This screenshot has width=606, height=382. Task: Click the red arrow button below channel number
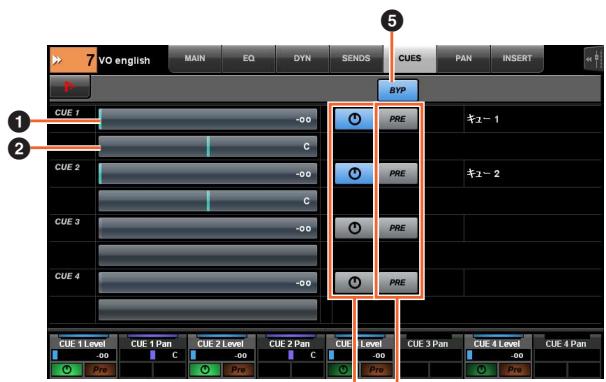tap(70, 86)
